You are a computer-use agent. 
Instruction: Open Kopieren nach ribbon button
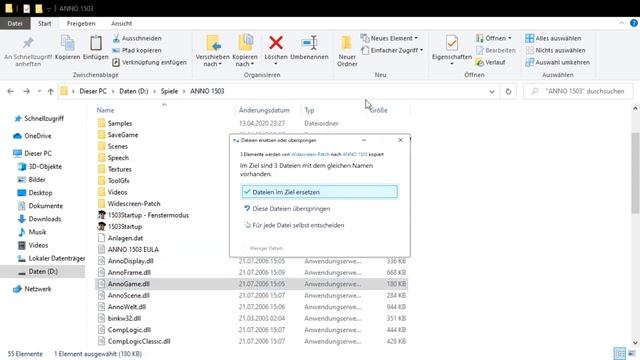click(x=245, y=51)
